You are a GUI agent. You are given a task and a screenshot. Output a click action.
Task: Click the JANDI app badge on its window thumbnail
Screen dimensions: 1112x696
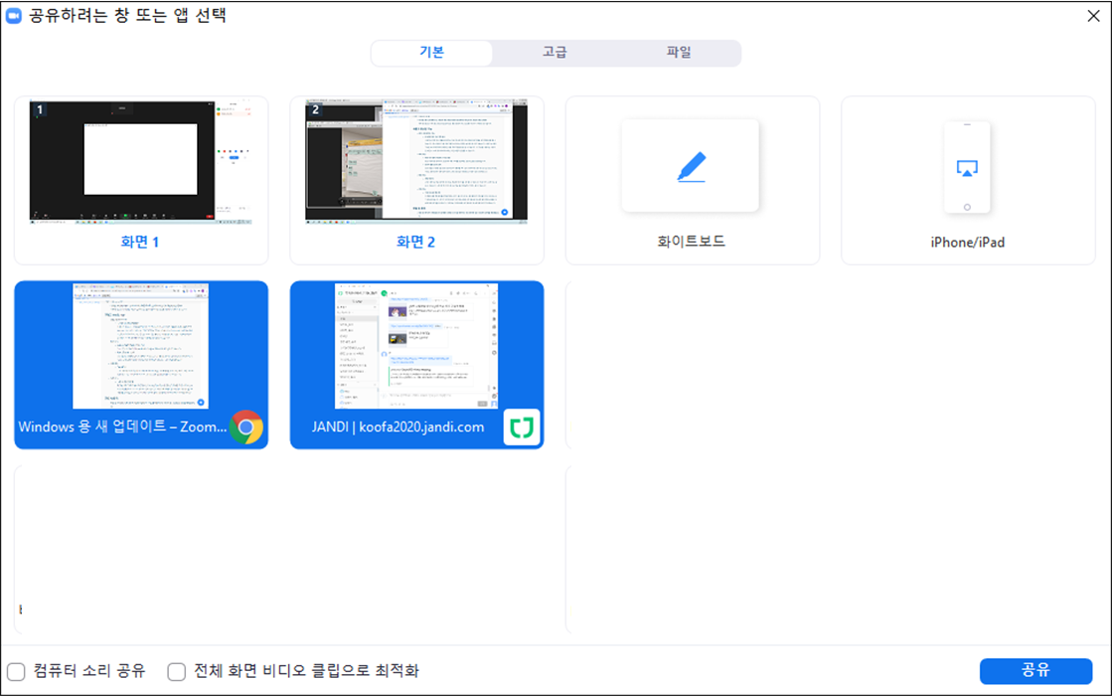tap(522, 424)
